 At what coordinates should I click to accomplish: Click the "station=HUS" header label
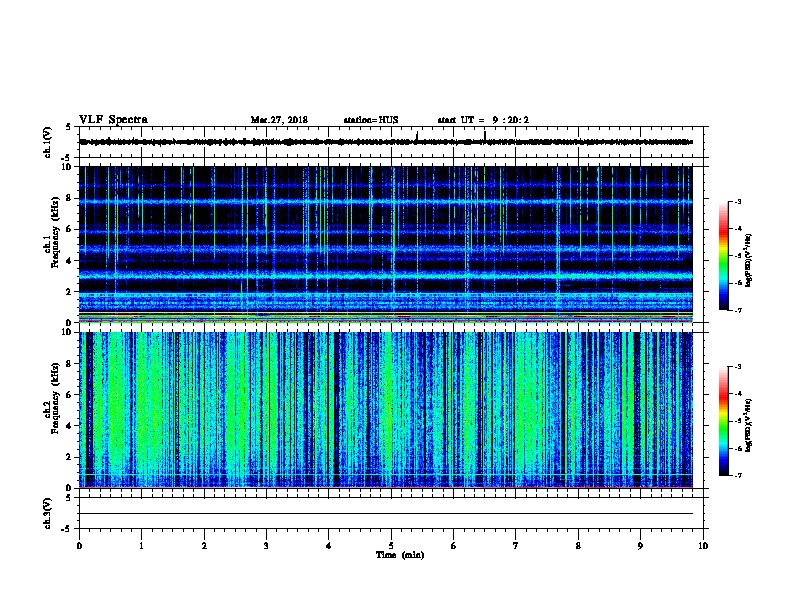click(371, 120)
